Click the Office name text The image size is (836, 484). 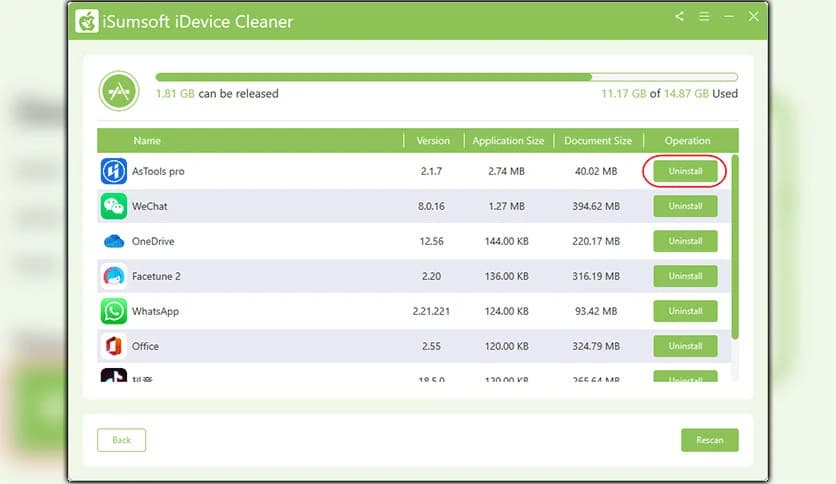coord(145,346)
